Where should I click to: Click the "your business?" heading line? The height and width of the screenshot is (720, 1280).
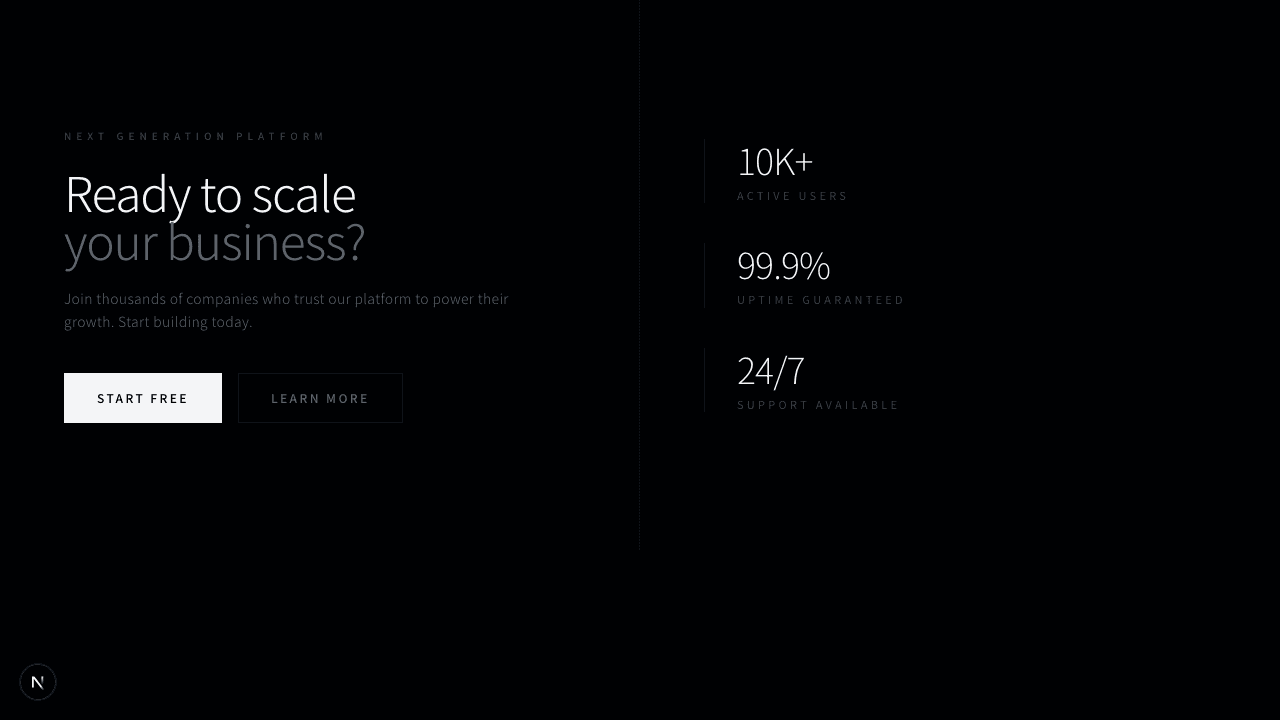[x=214, y=243]
